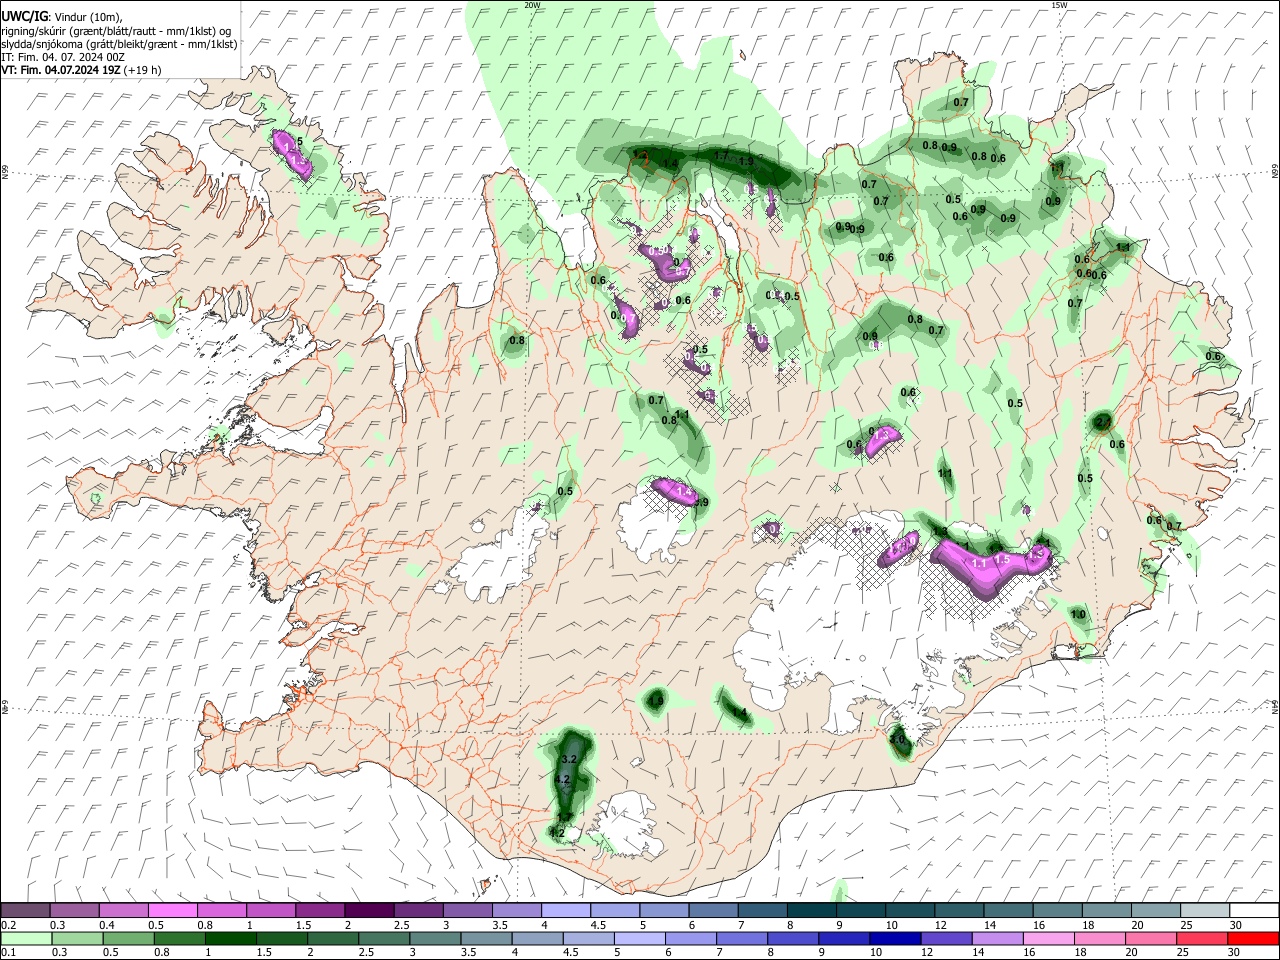Pick bright red rain swatch after 30
Viewport: 1280px width, 960px height.
click(1252, 938)
